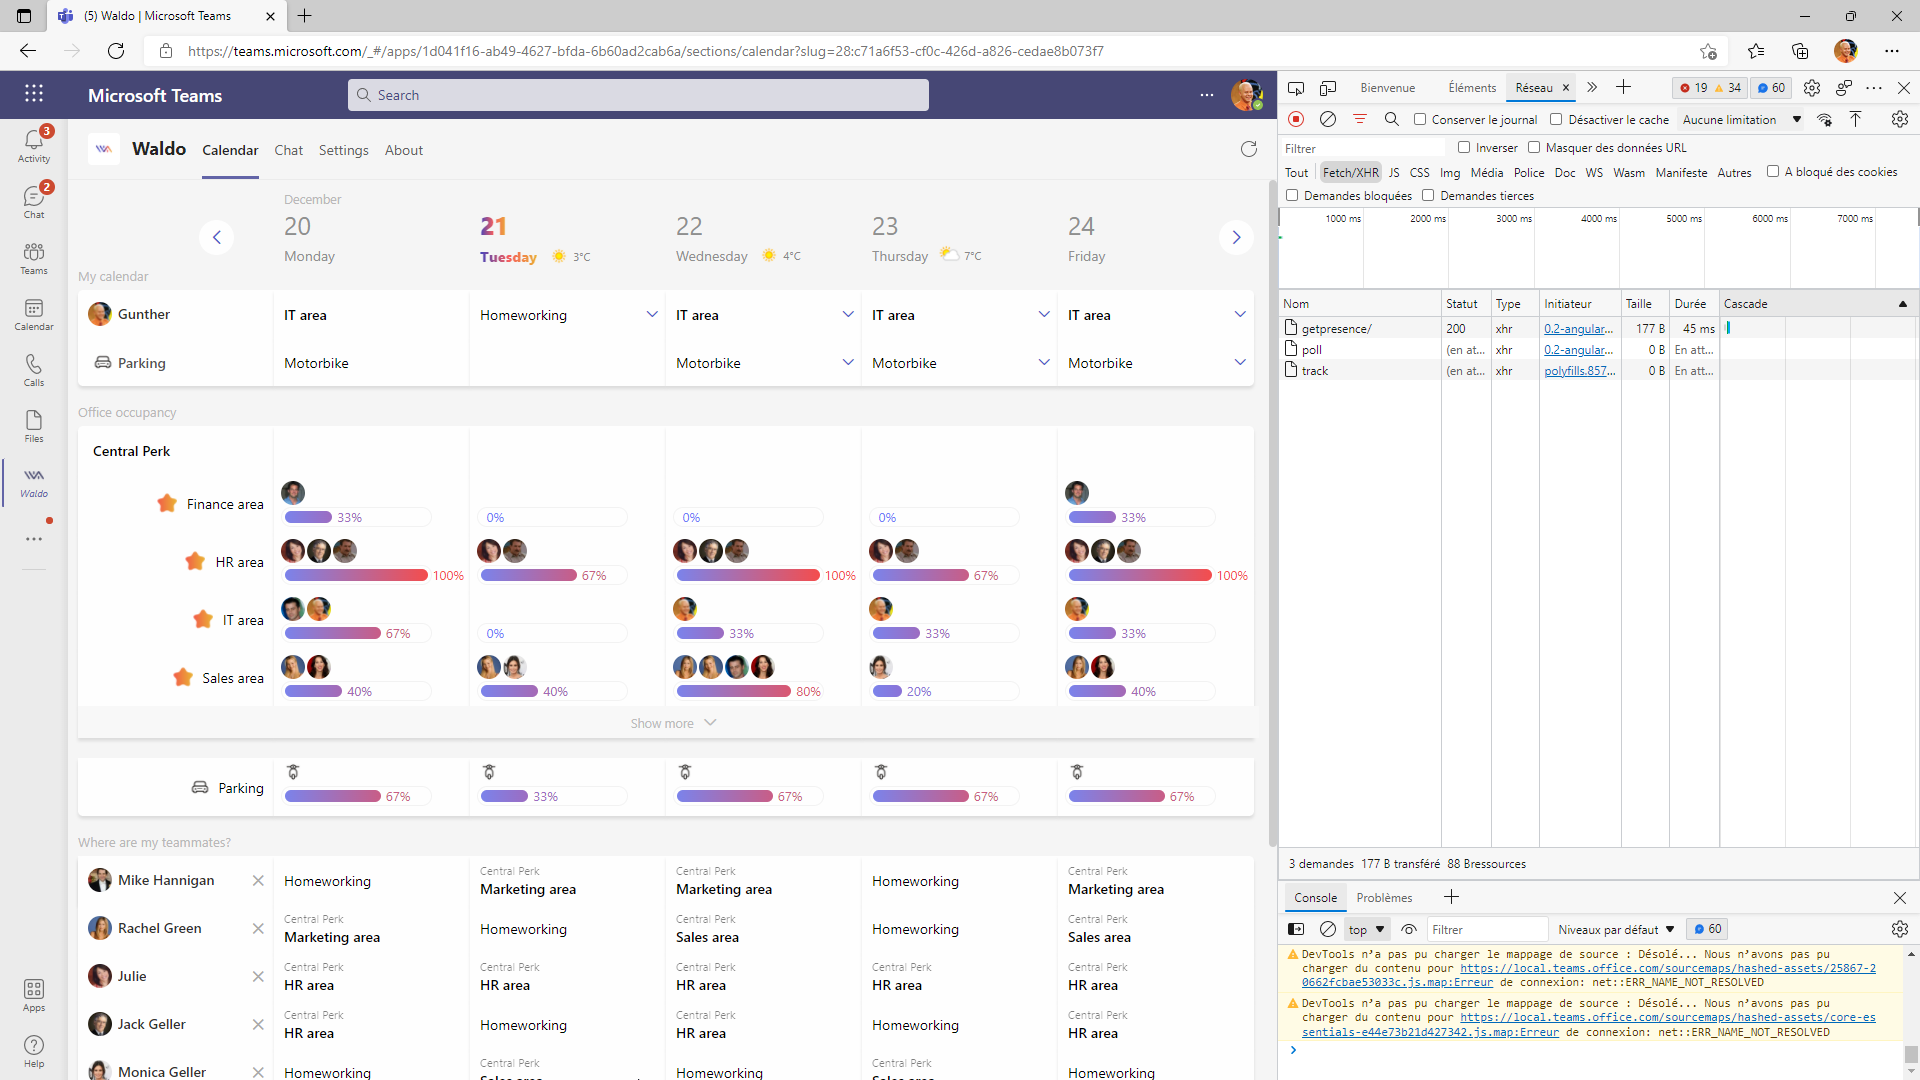Select the Waldo app in the sidebar

click(34, 481)
